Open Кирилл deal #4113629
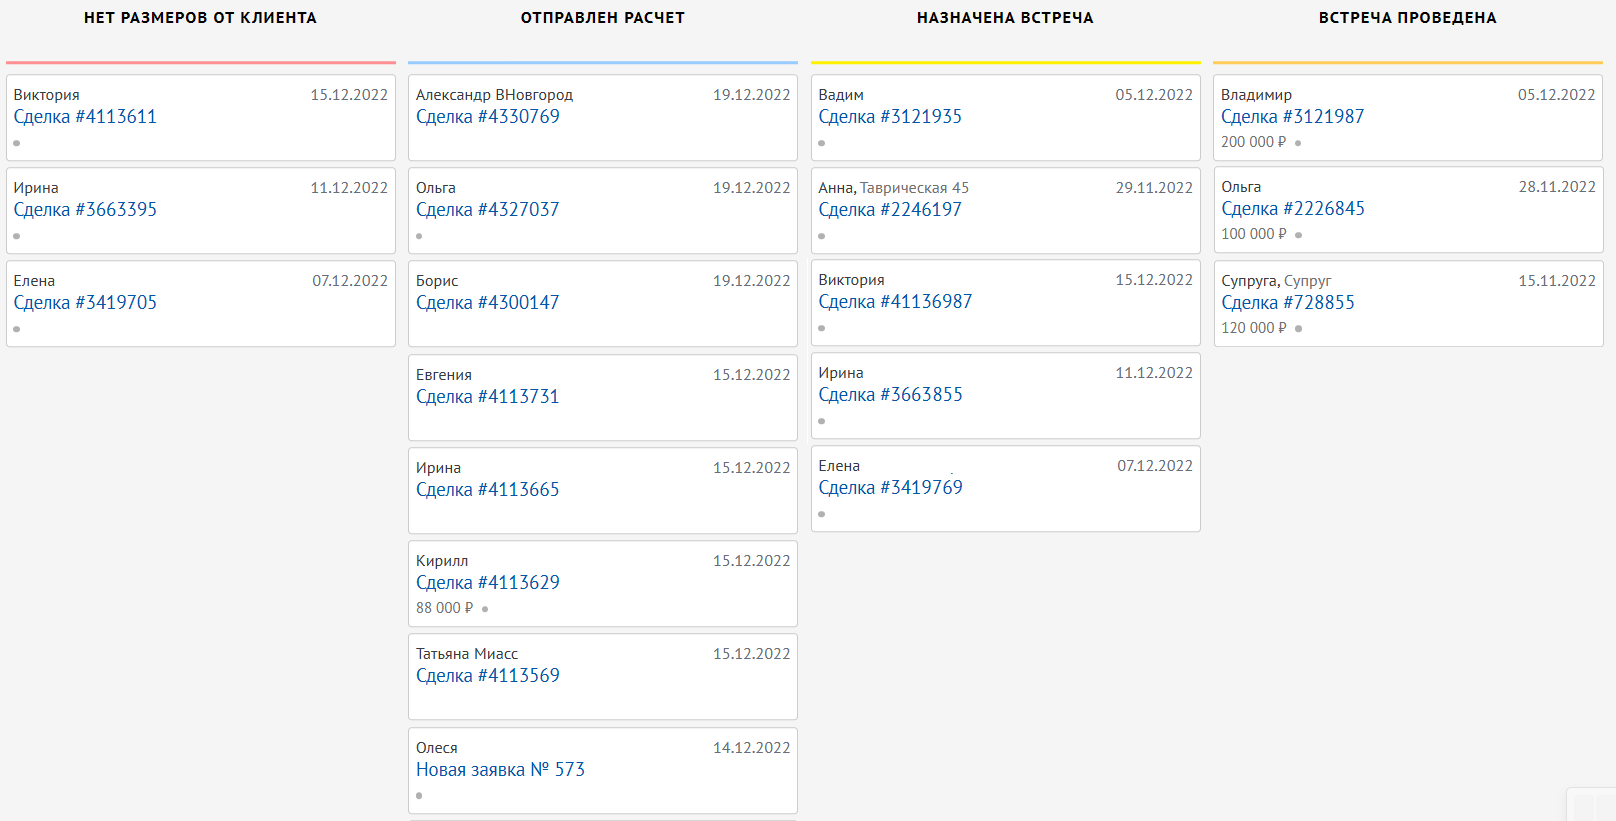The width and height of the screenshot is (1616, 821). coord(487,583)
